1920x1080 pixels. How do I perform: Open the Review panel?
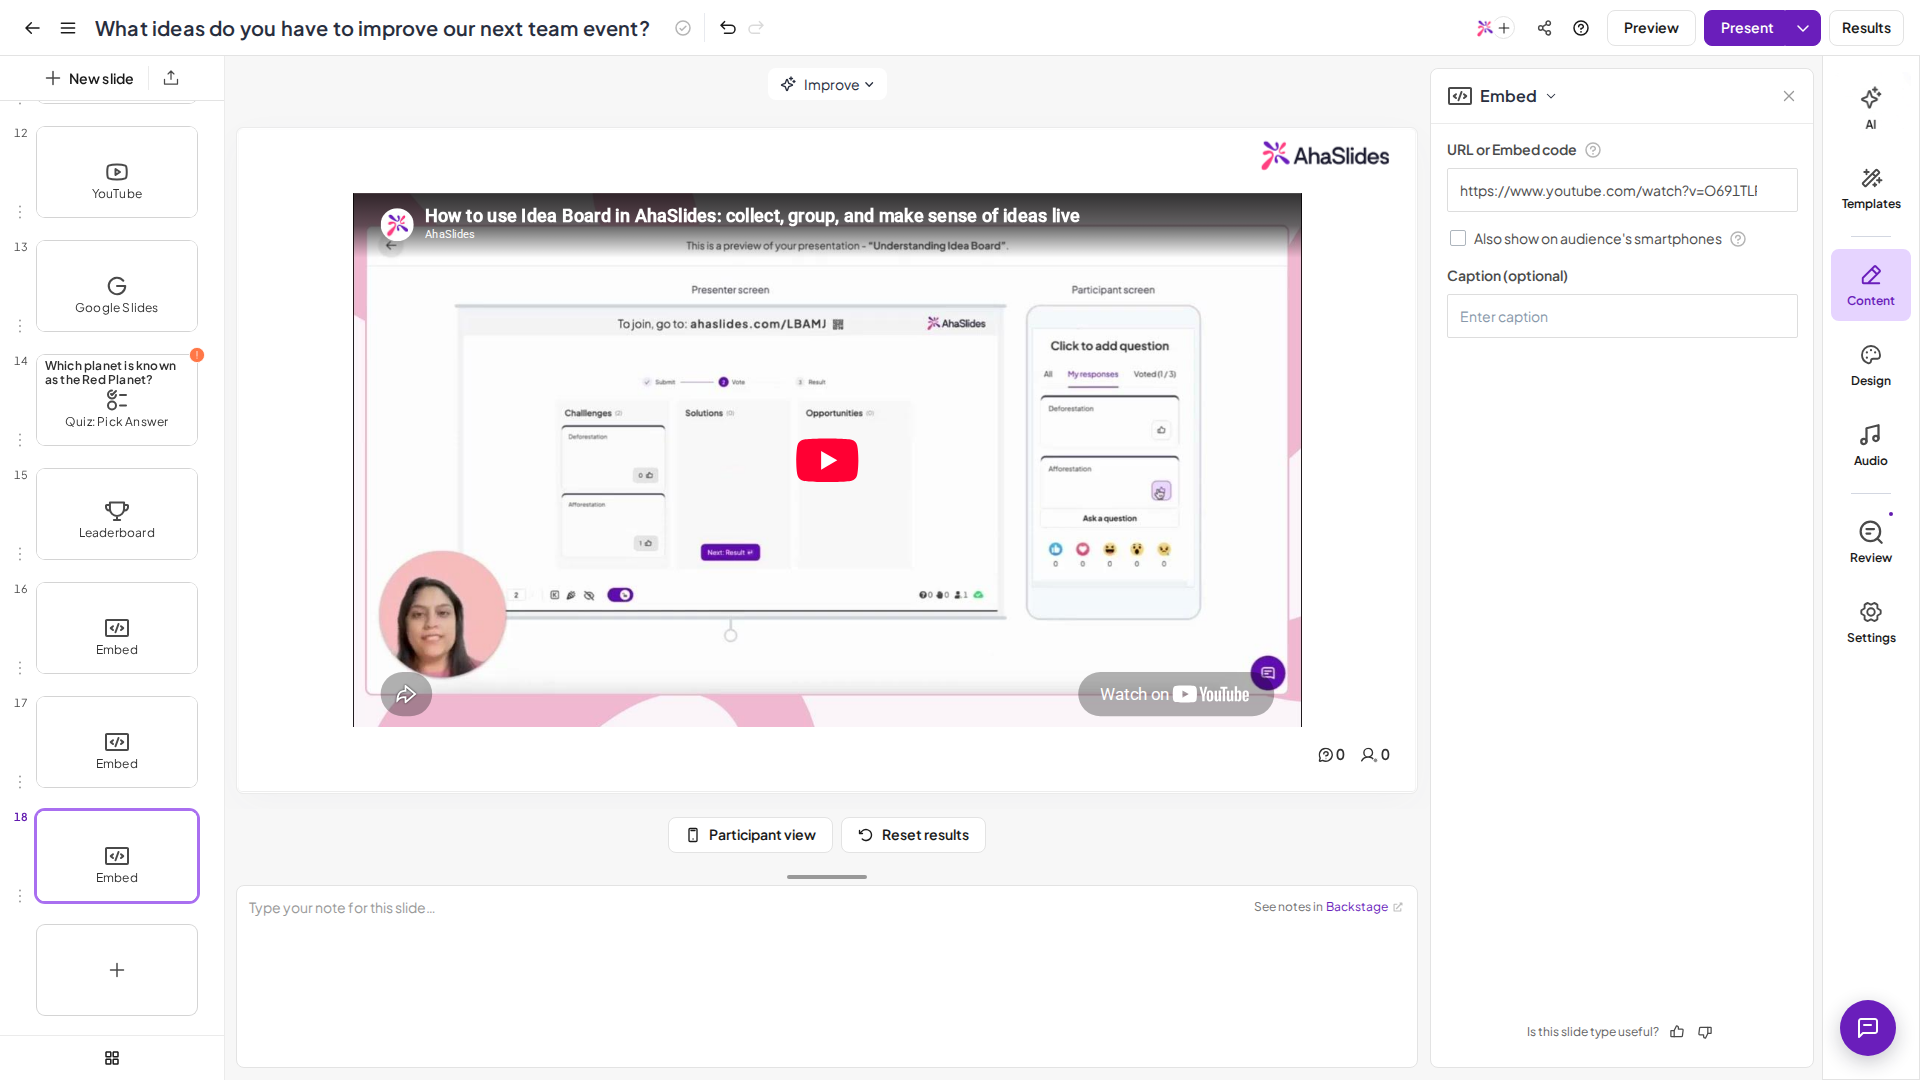pyautogui.click(x=1870, y=542)
